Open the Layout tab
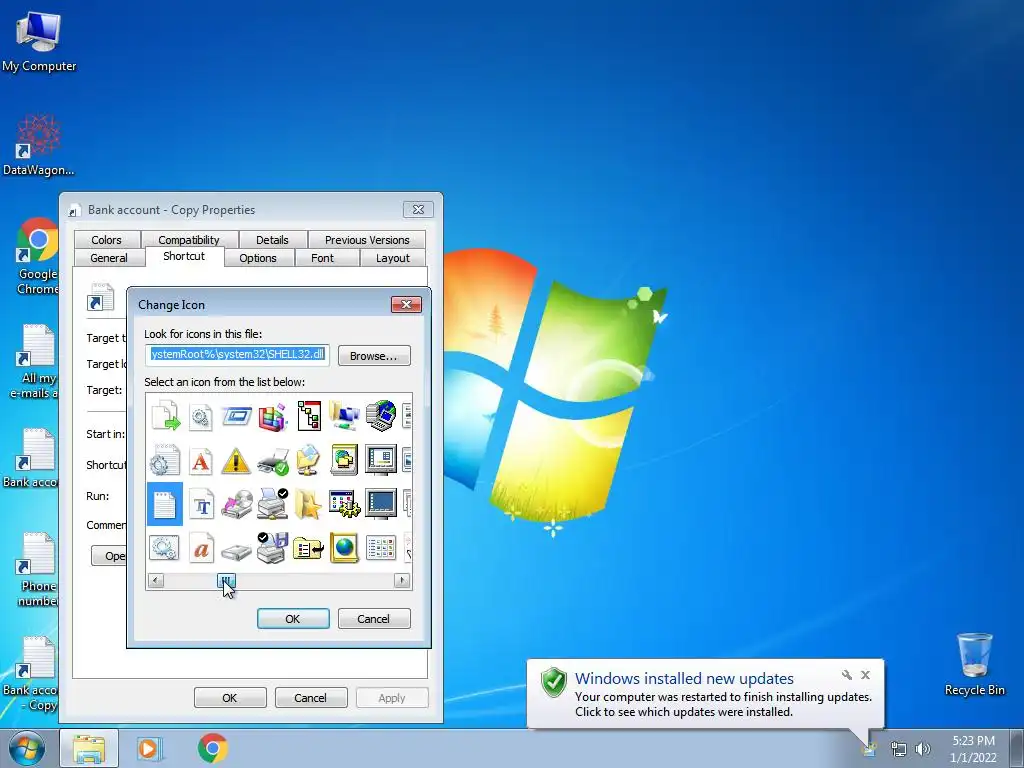 coord(393,258)
